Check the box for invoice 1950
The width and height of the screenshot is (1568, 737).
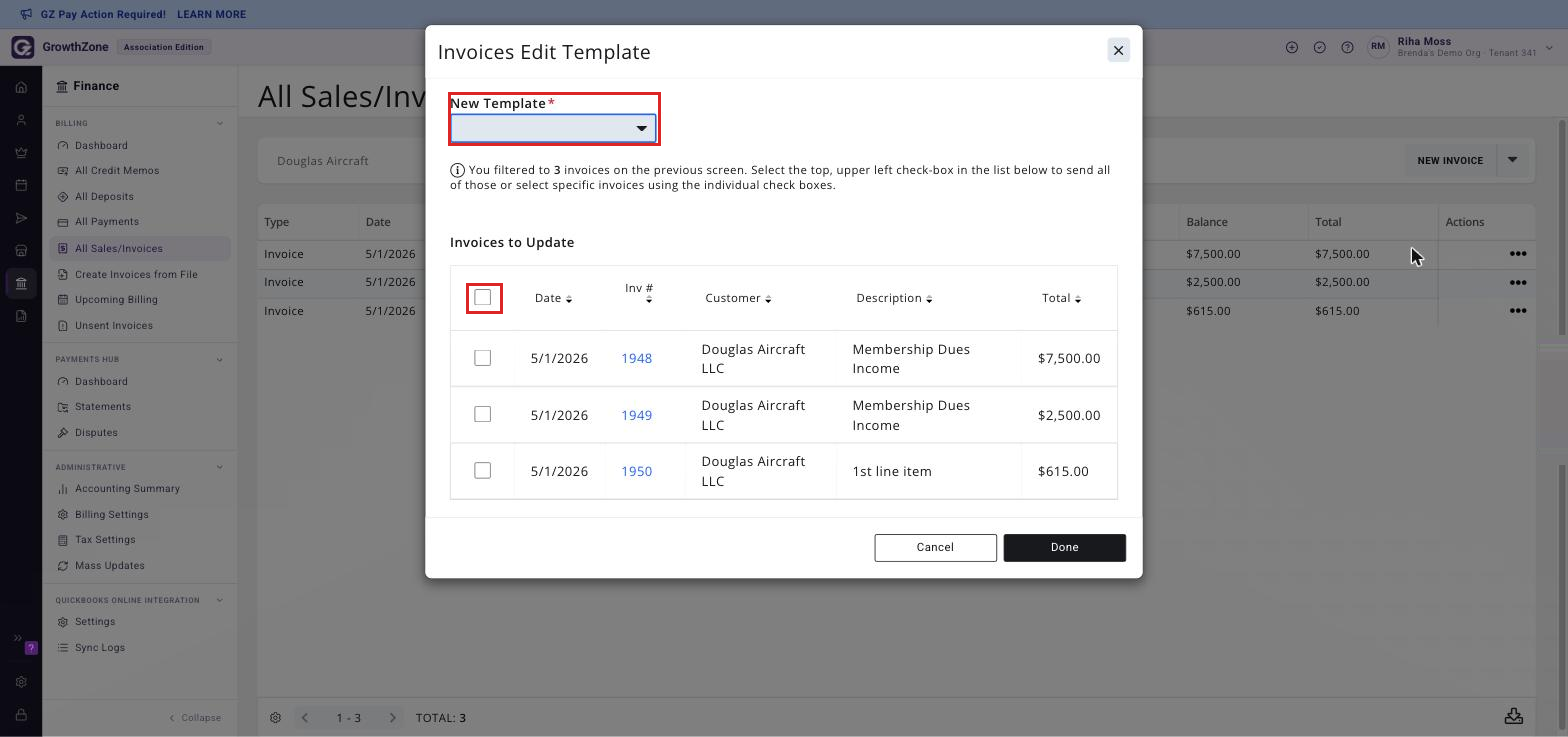click(x=483, y=470)
